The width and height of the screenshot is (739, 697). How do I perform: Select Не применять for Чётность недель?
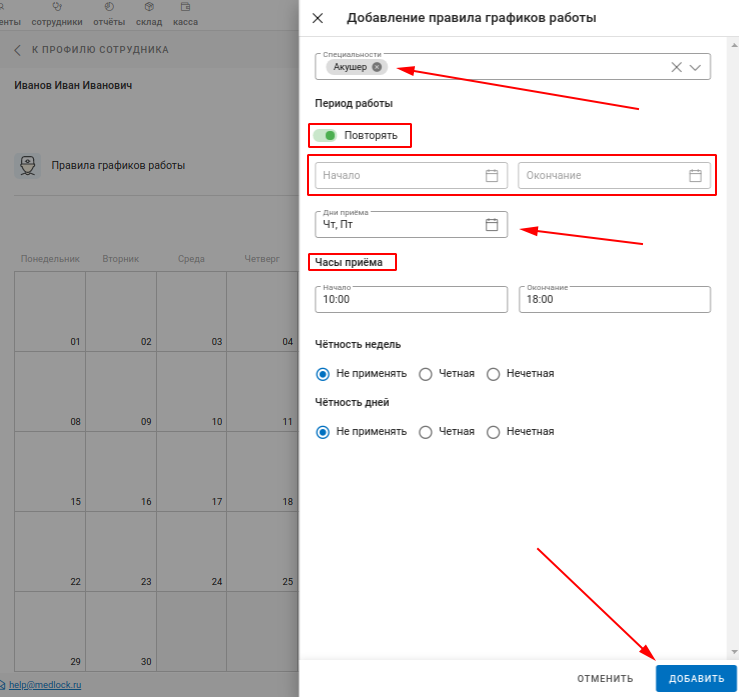[323, 374]
